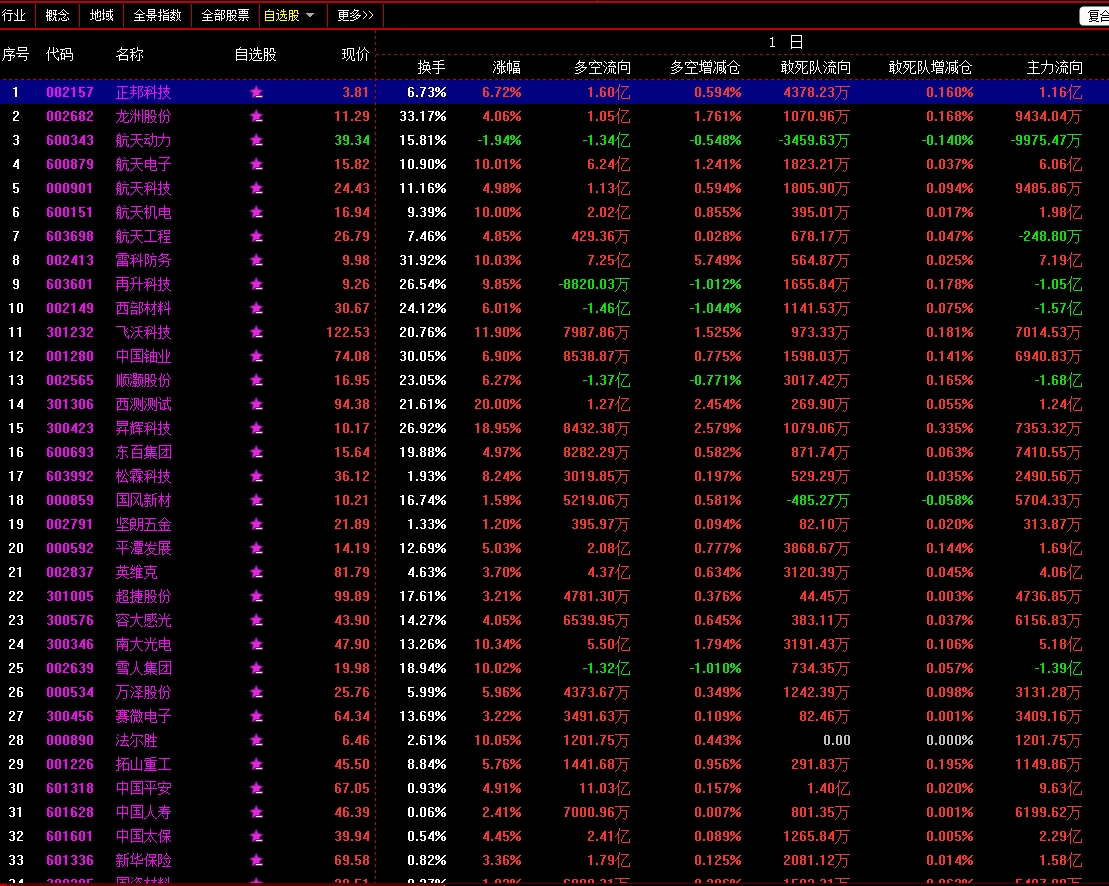This screenshot has height=886, width=1109.
Task: Sort by 敢死队增减仓 column header
Action: [930, 67]
